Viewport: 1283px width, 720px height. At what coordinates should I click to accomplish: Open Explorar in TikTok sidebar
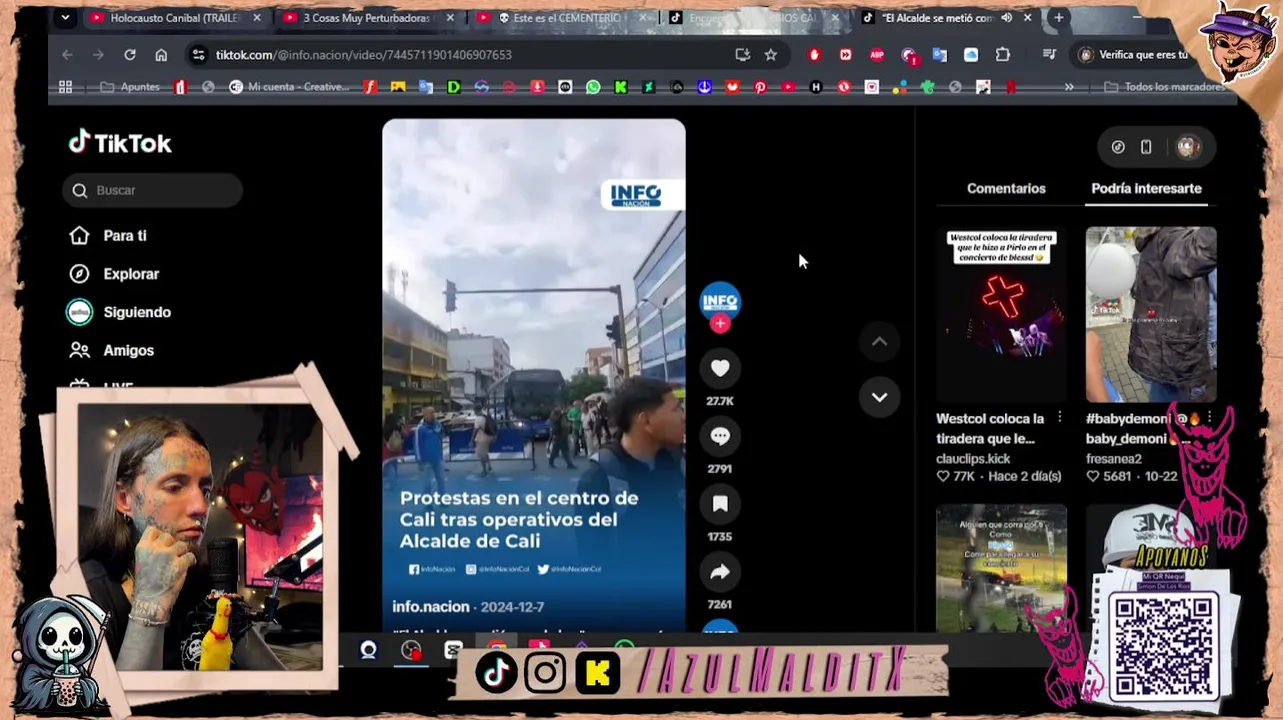(114, 274)
